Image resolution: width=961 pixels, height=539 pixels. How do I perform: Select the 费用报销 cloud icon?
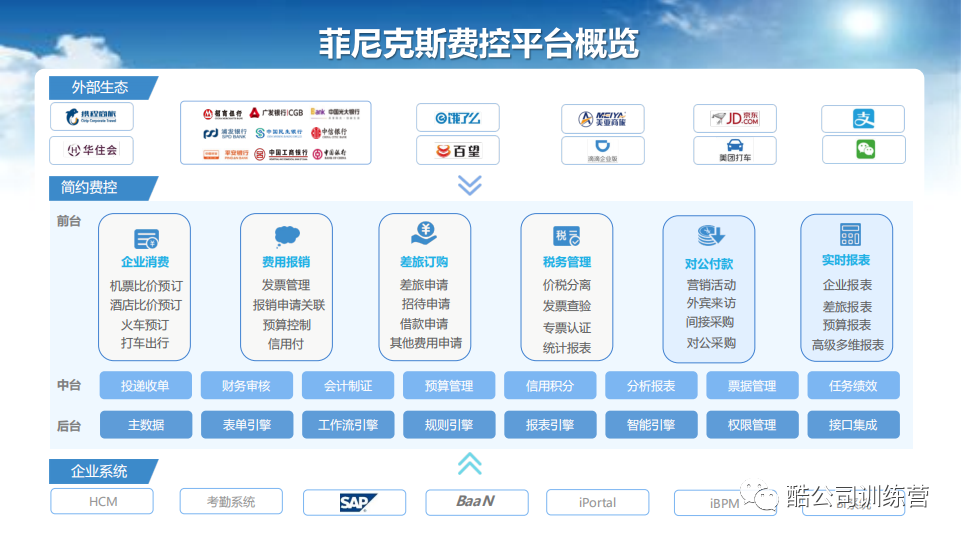286,238
